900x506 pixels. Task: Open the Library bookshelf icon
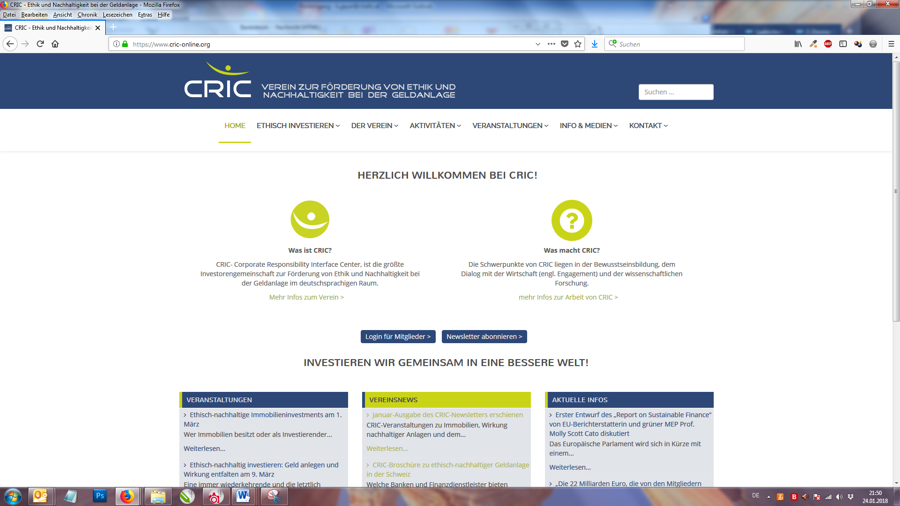tap(798, 44)
